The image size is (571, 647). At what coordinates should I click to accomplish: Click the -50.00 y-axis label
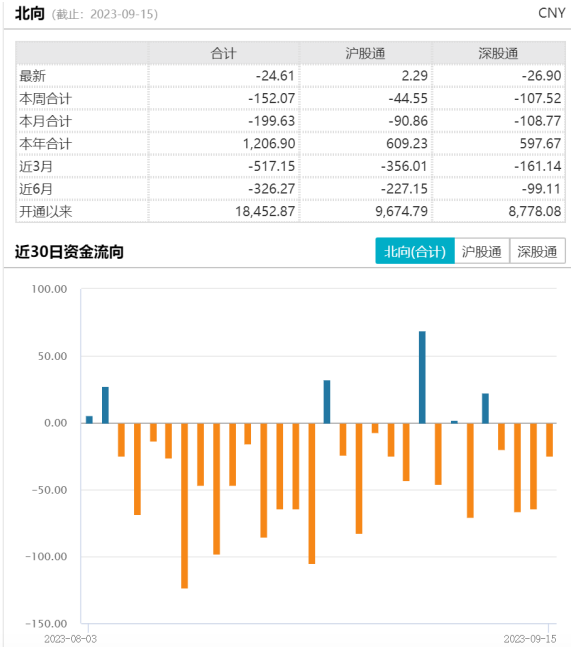coord(50,490)
